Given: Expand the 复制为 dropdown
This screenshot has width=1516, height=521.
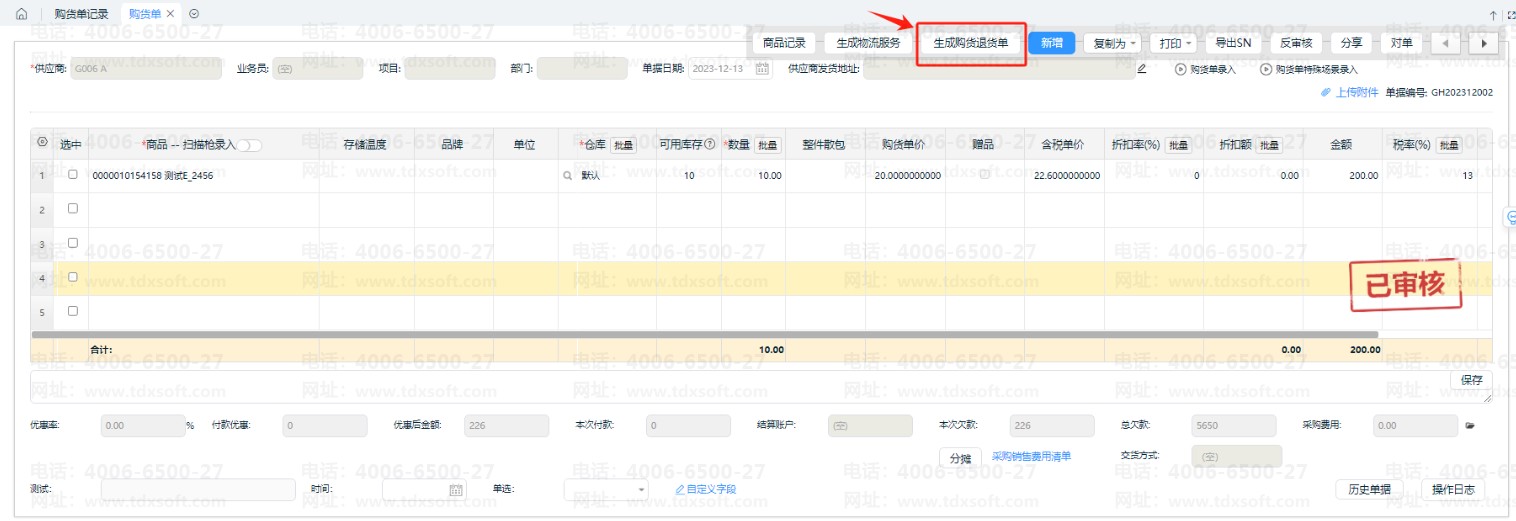Looking at the screenshot, I should click(x=1114, y=43).
